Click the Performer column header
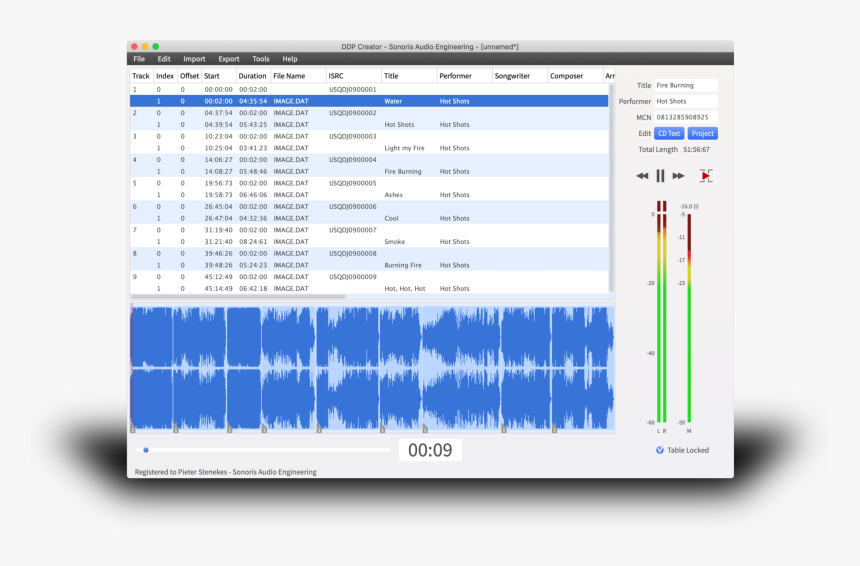Screen dimensions: 860x566 point(465,76)
